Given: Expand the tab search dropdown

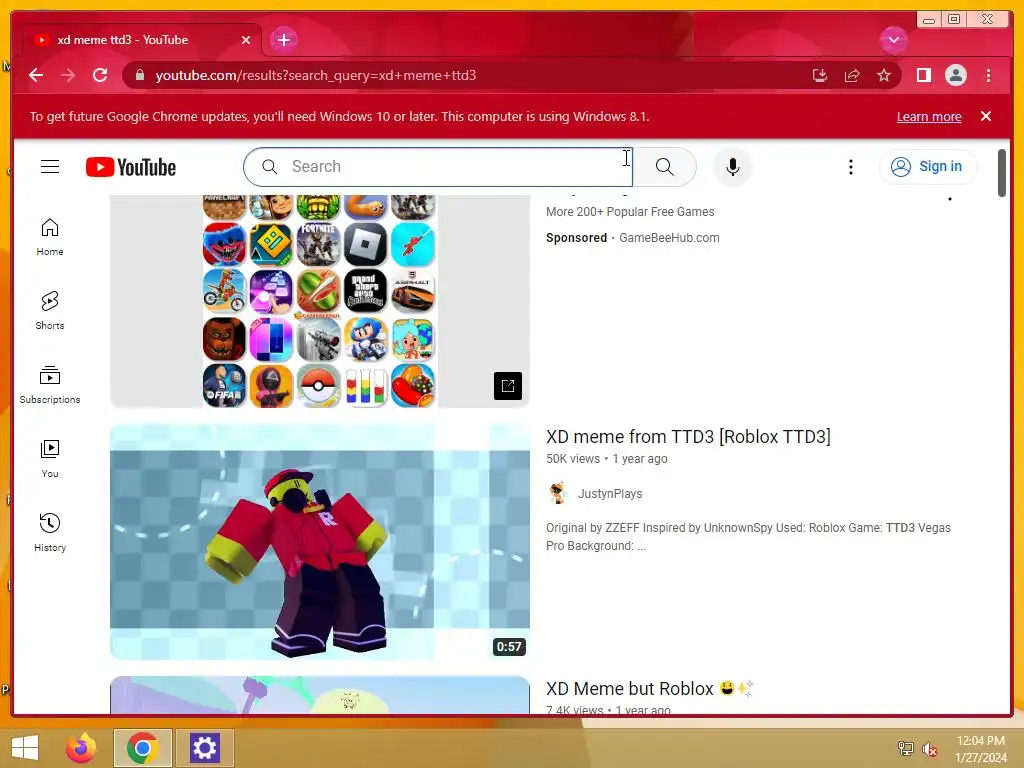Looking at the screenshot, I should (893, 40).
